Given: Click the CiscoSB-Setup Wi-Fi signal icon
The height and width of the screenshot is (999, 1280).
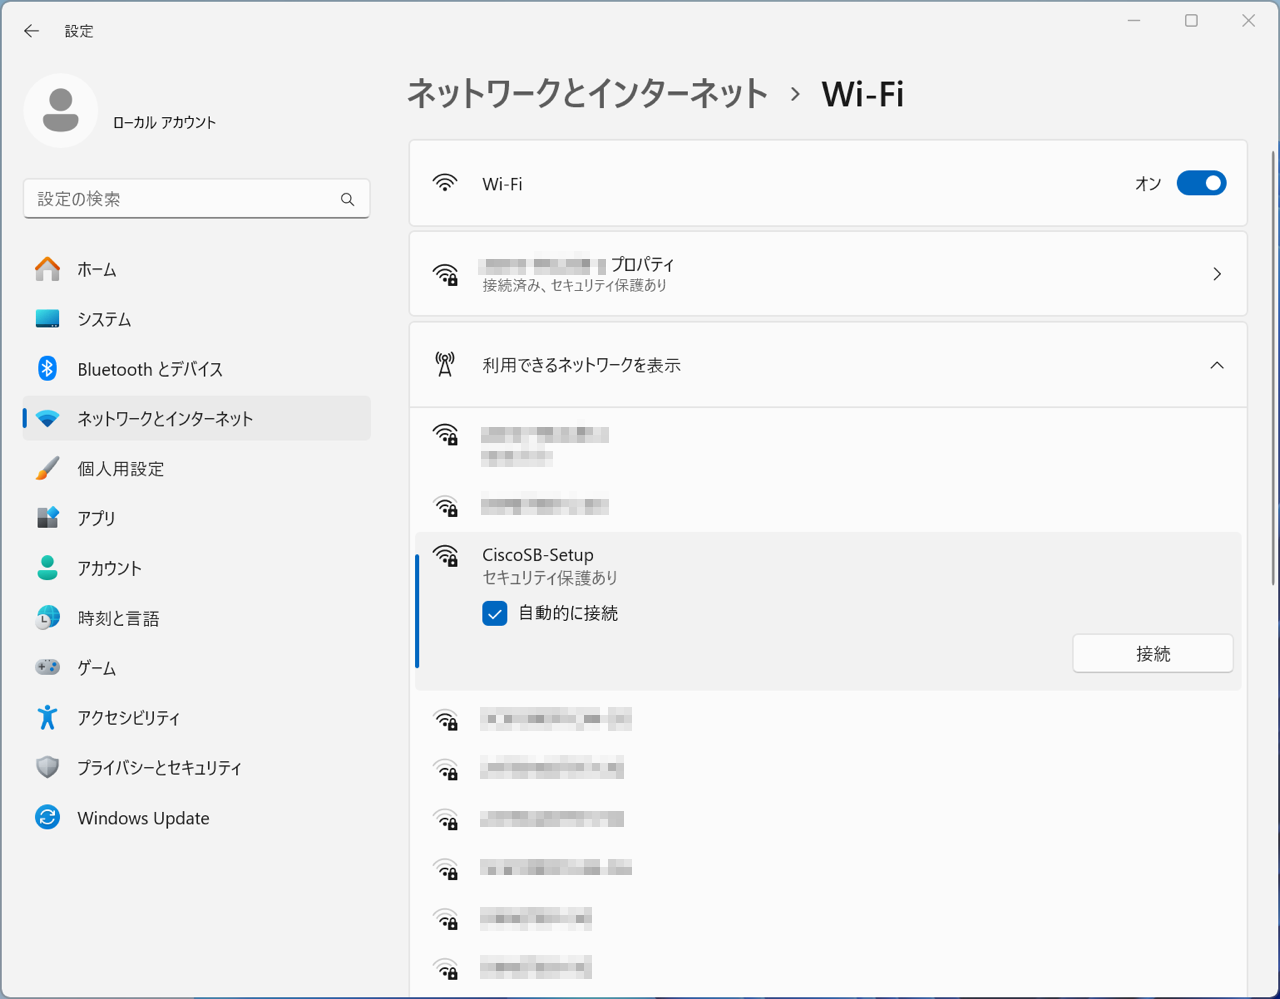Looking at the screenshot, I should [x=445, y=556].
